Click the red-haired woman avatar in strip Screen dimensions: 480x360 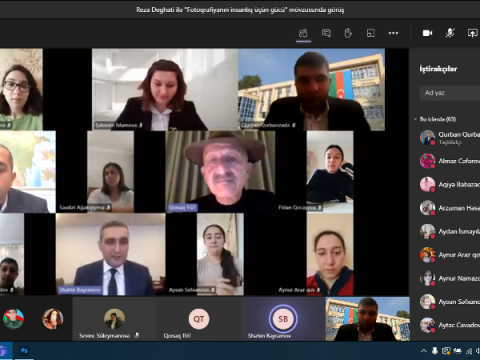tap(53, 319)
